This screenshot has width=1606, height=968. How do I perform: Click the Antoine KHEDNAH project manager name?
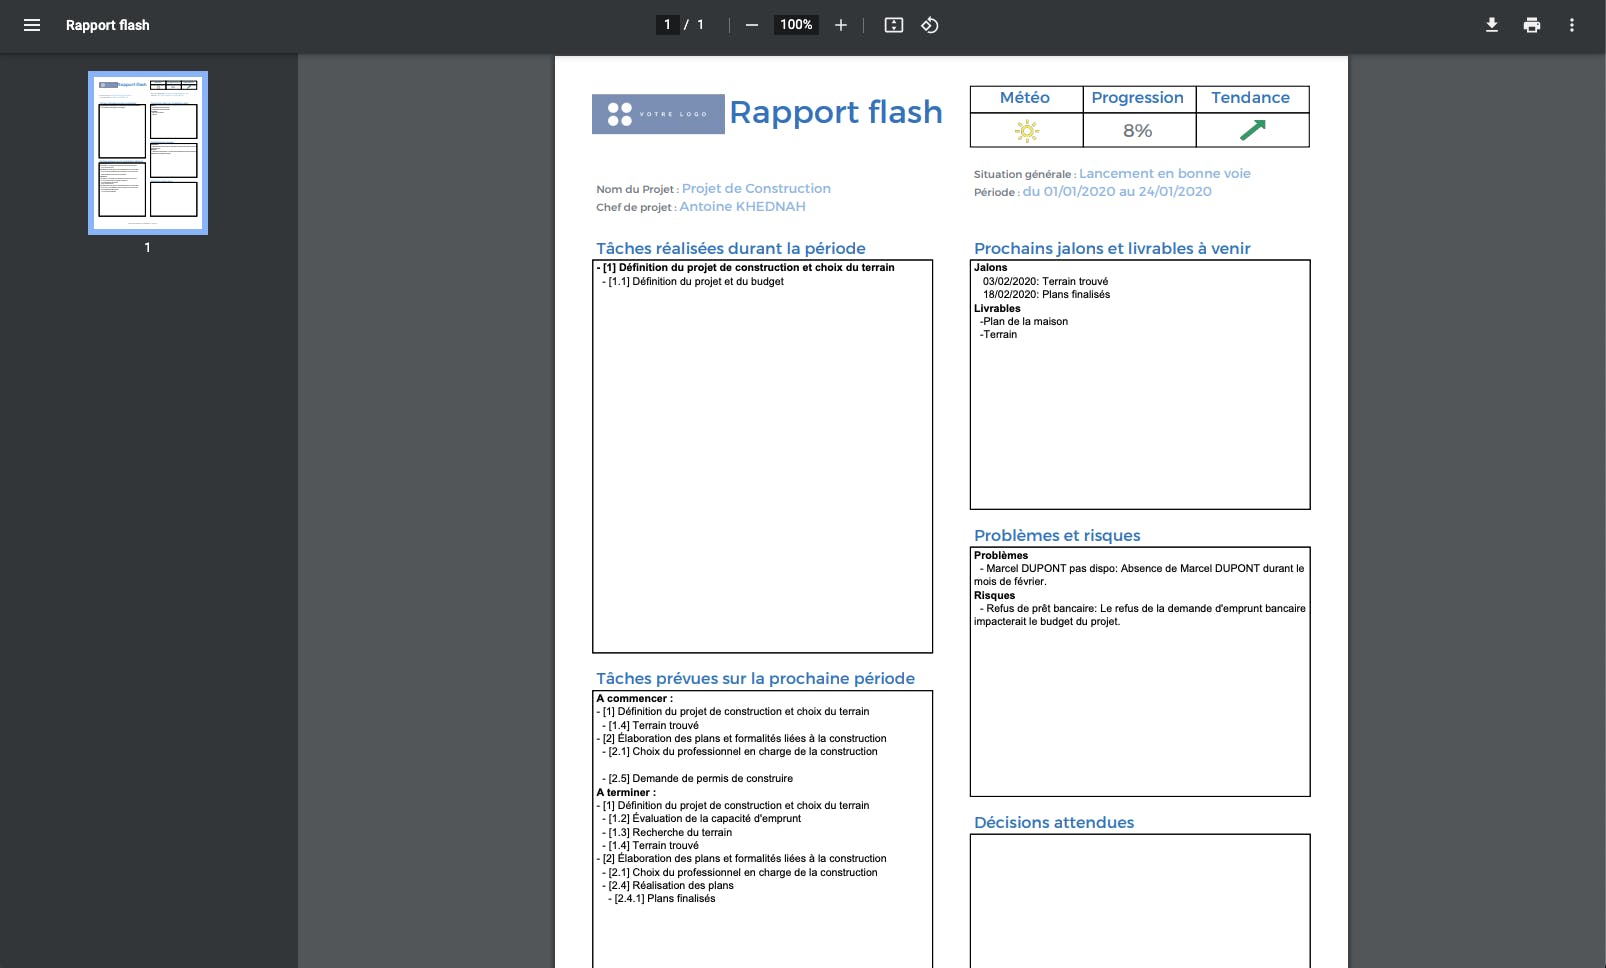point(743,207)
